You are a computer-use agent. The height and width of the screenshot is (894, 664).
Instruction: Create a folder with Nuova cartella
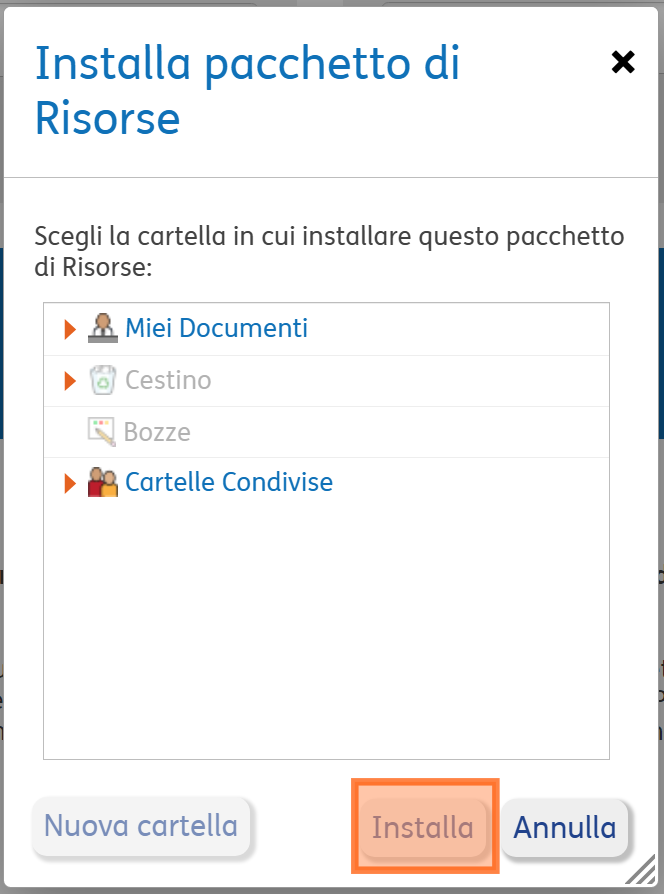pyautogui.click(x=141, y=826)
